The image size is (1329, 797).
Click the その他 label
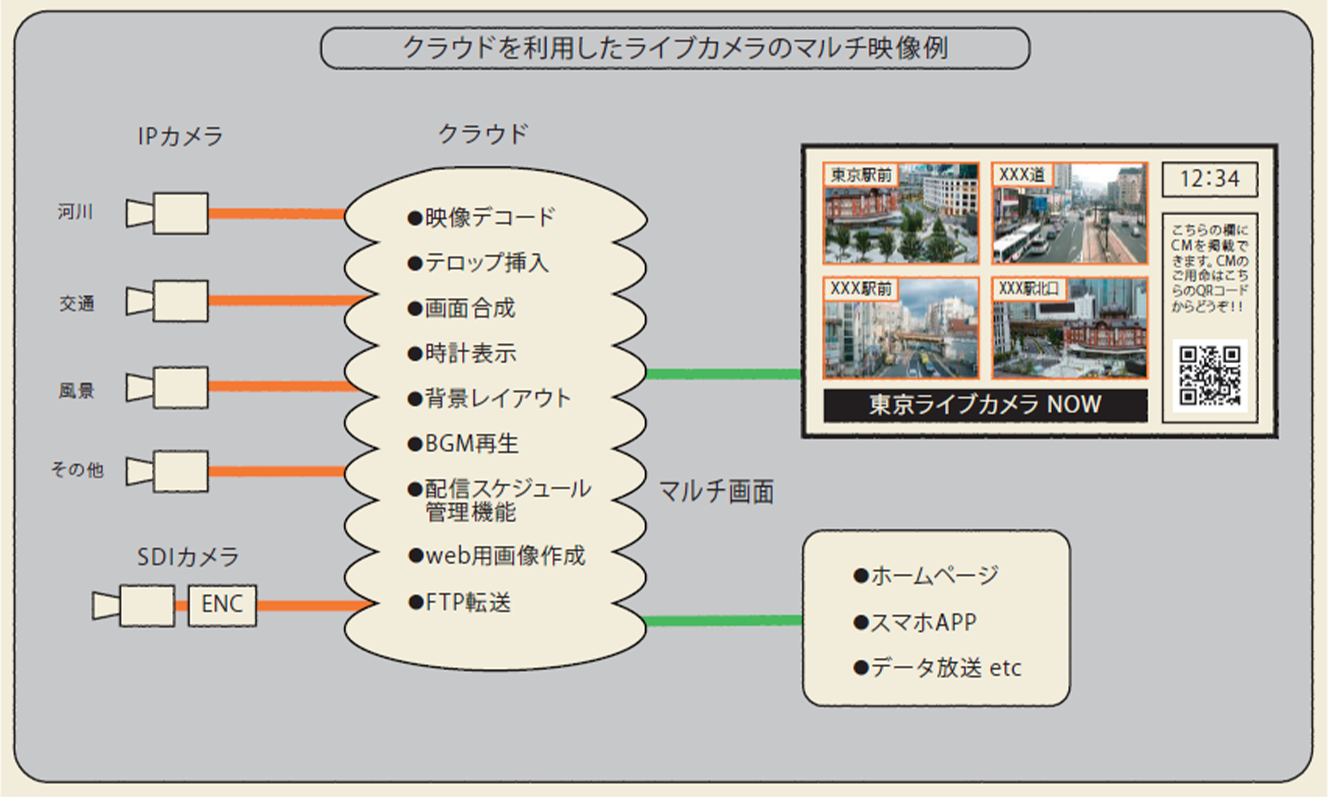(77, 469)
